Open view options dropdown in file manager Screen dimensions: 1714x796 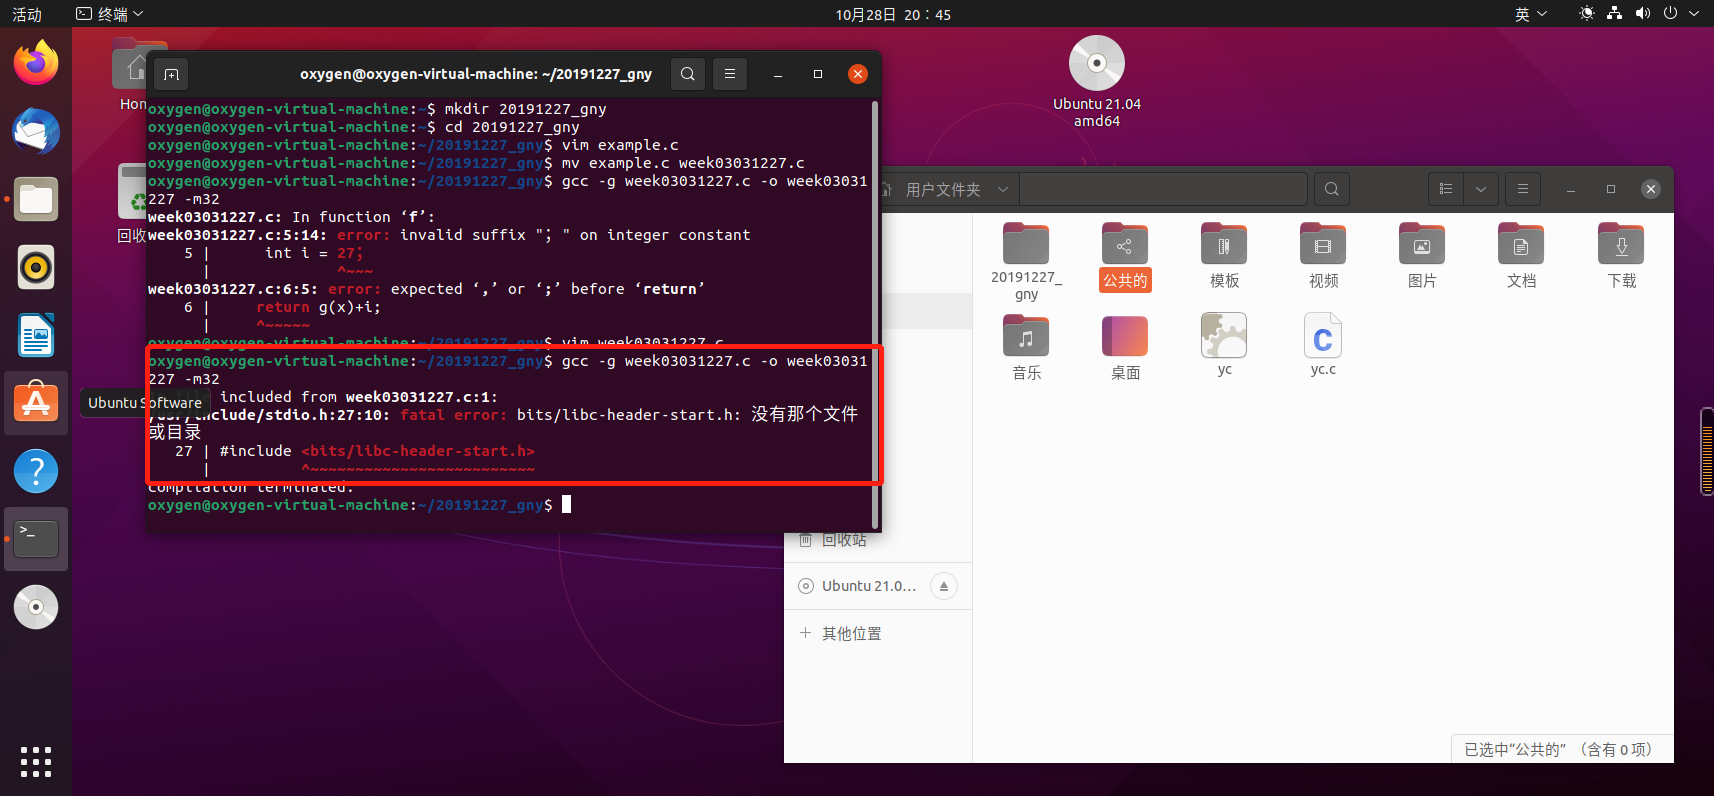coord(1481,189)
